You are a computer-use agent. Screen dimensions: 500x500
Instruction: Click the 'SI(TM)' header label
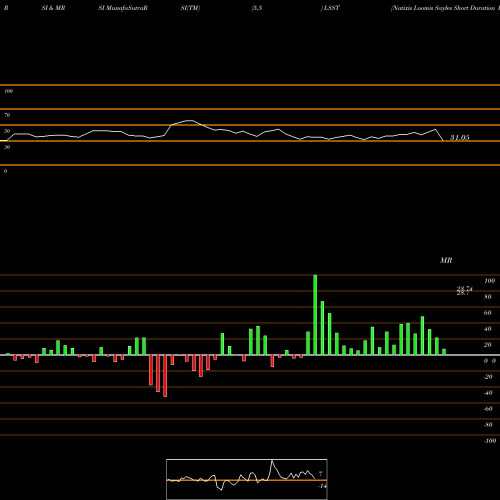190,8
